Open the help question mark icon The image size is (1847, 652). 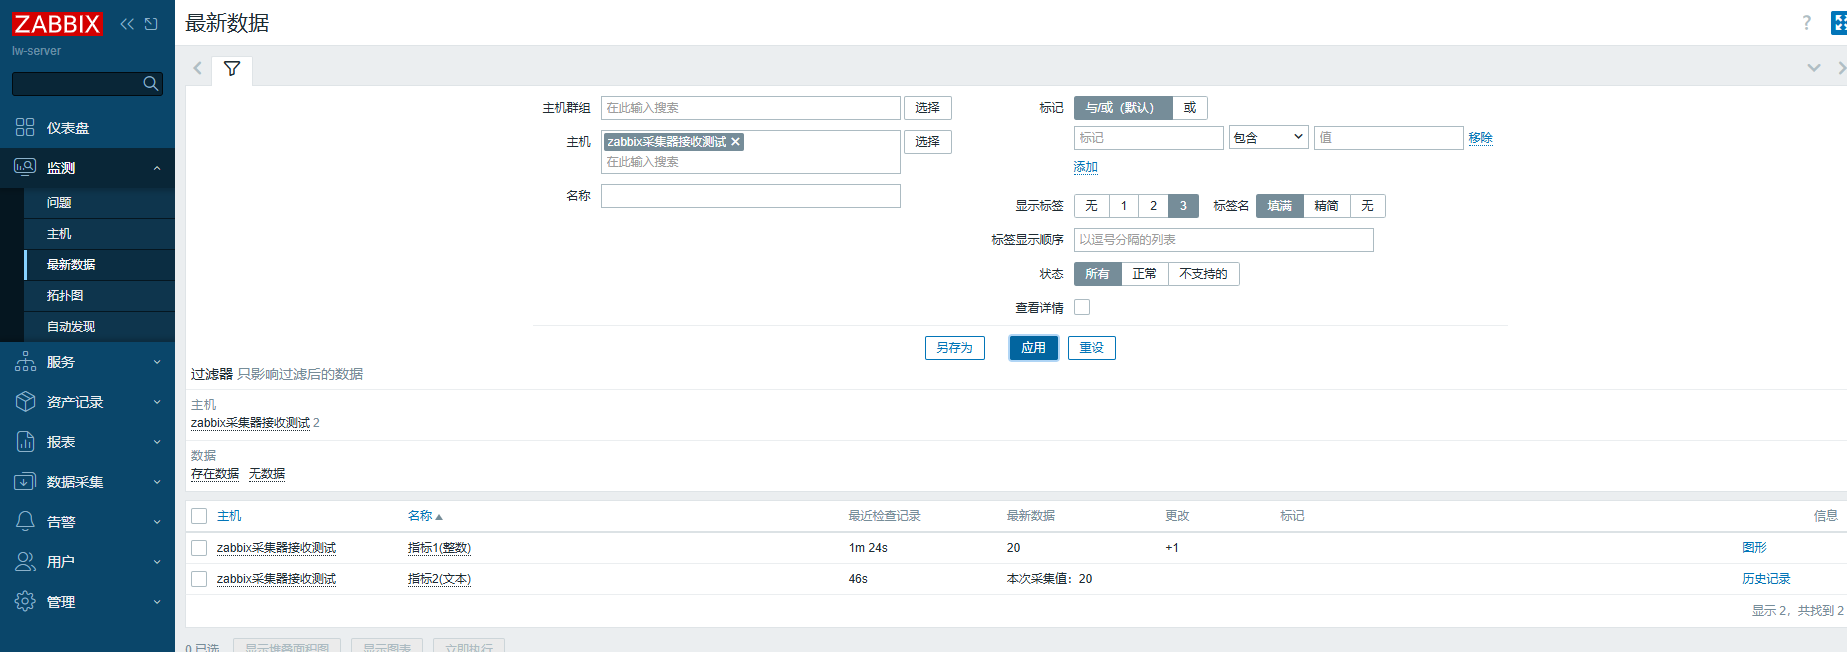tap(1806, 23)
